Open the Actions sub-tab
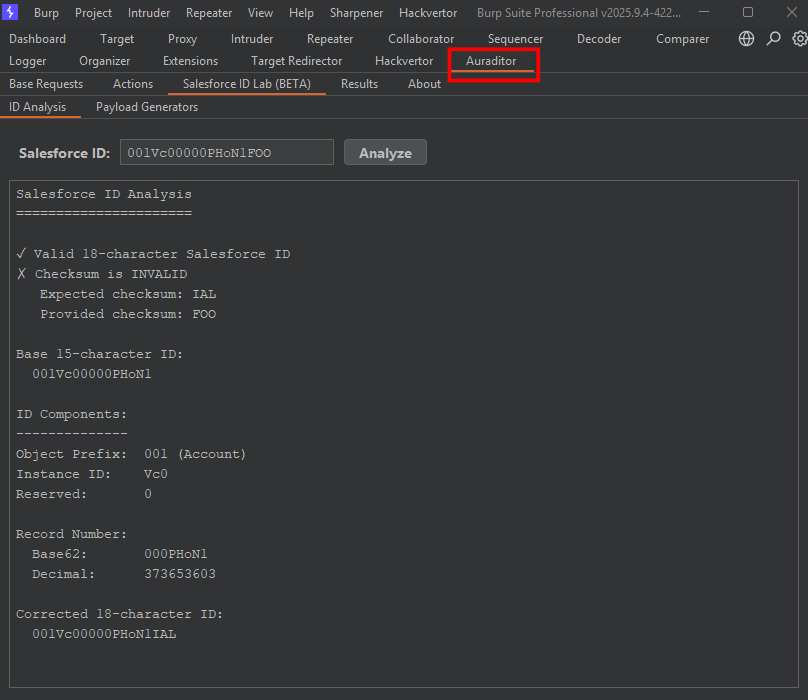The width and height of the screenshot is (808, 700). [x=133, y=84]
